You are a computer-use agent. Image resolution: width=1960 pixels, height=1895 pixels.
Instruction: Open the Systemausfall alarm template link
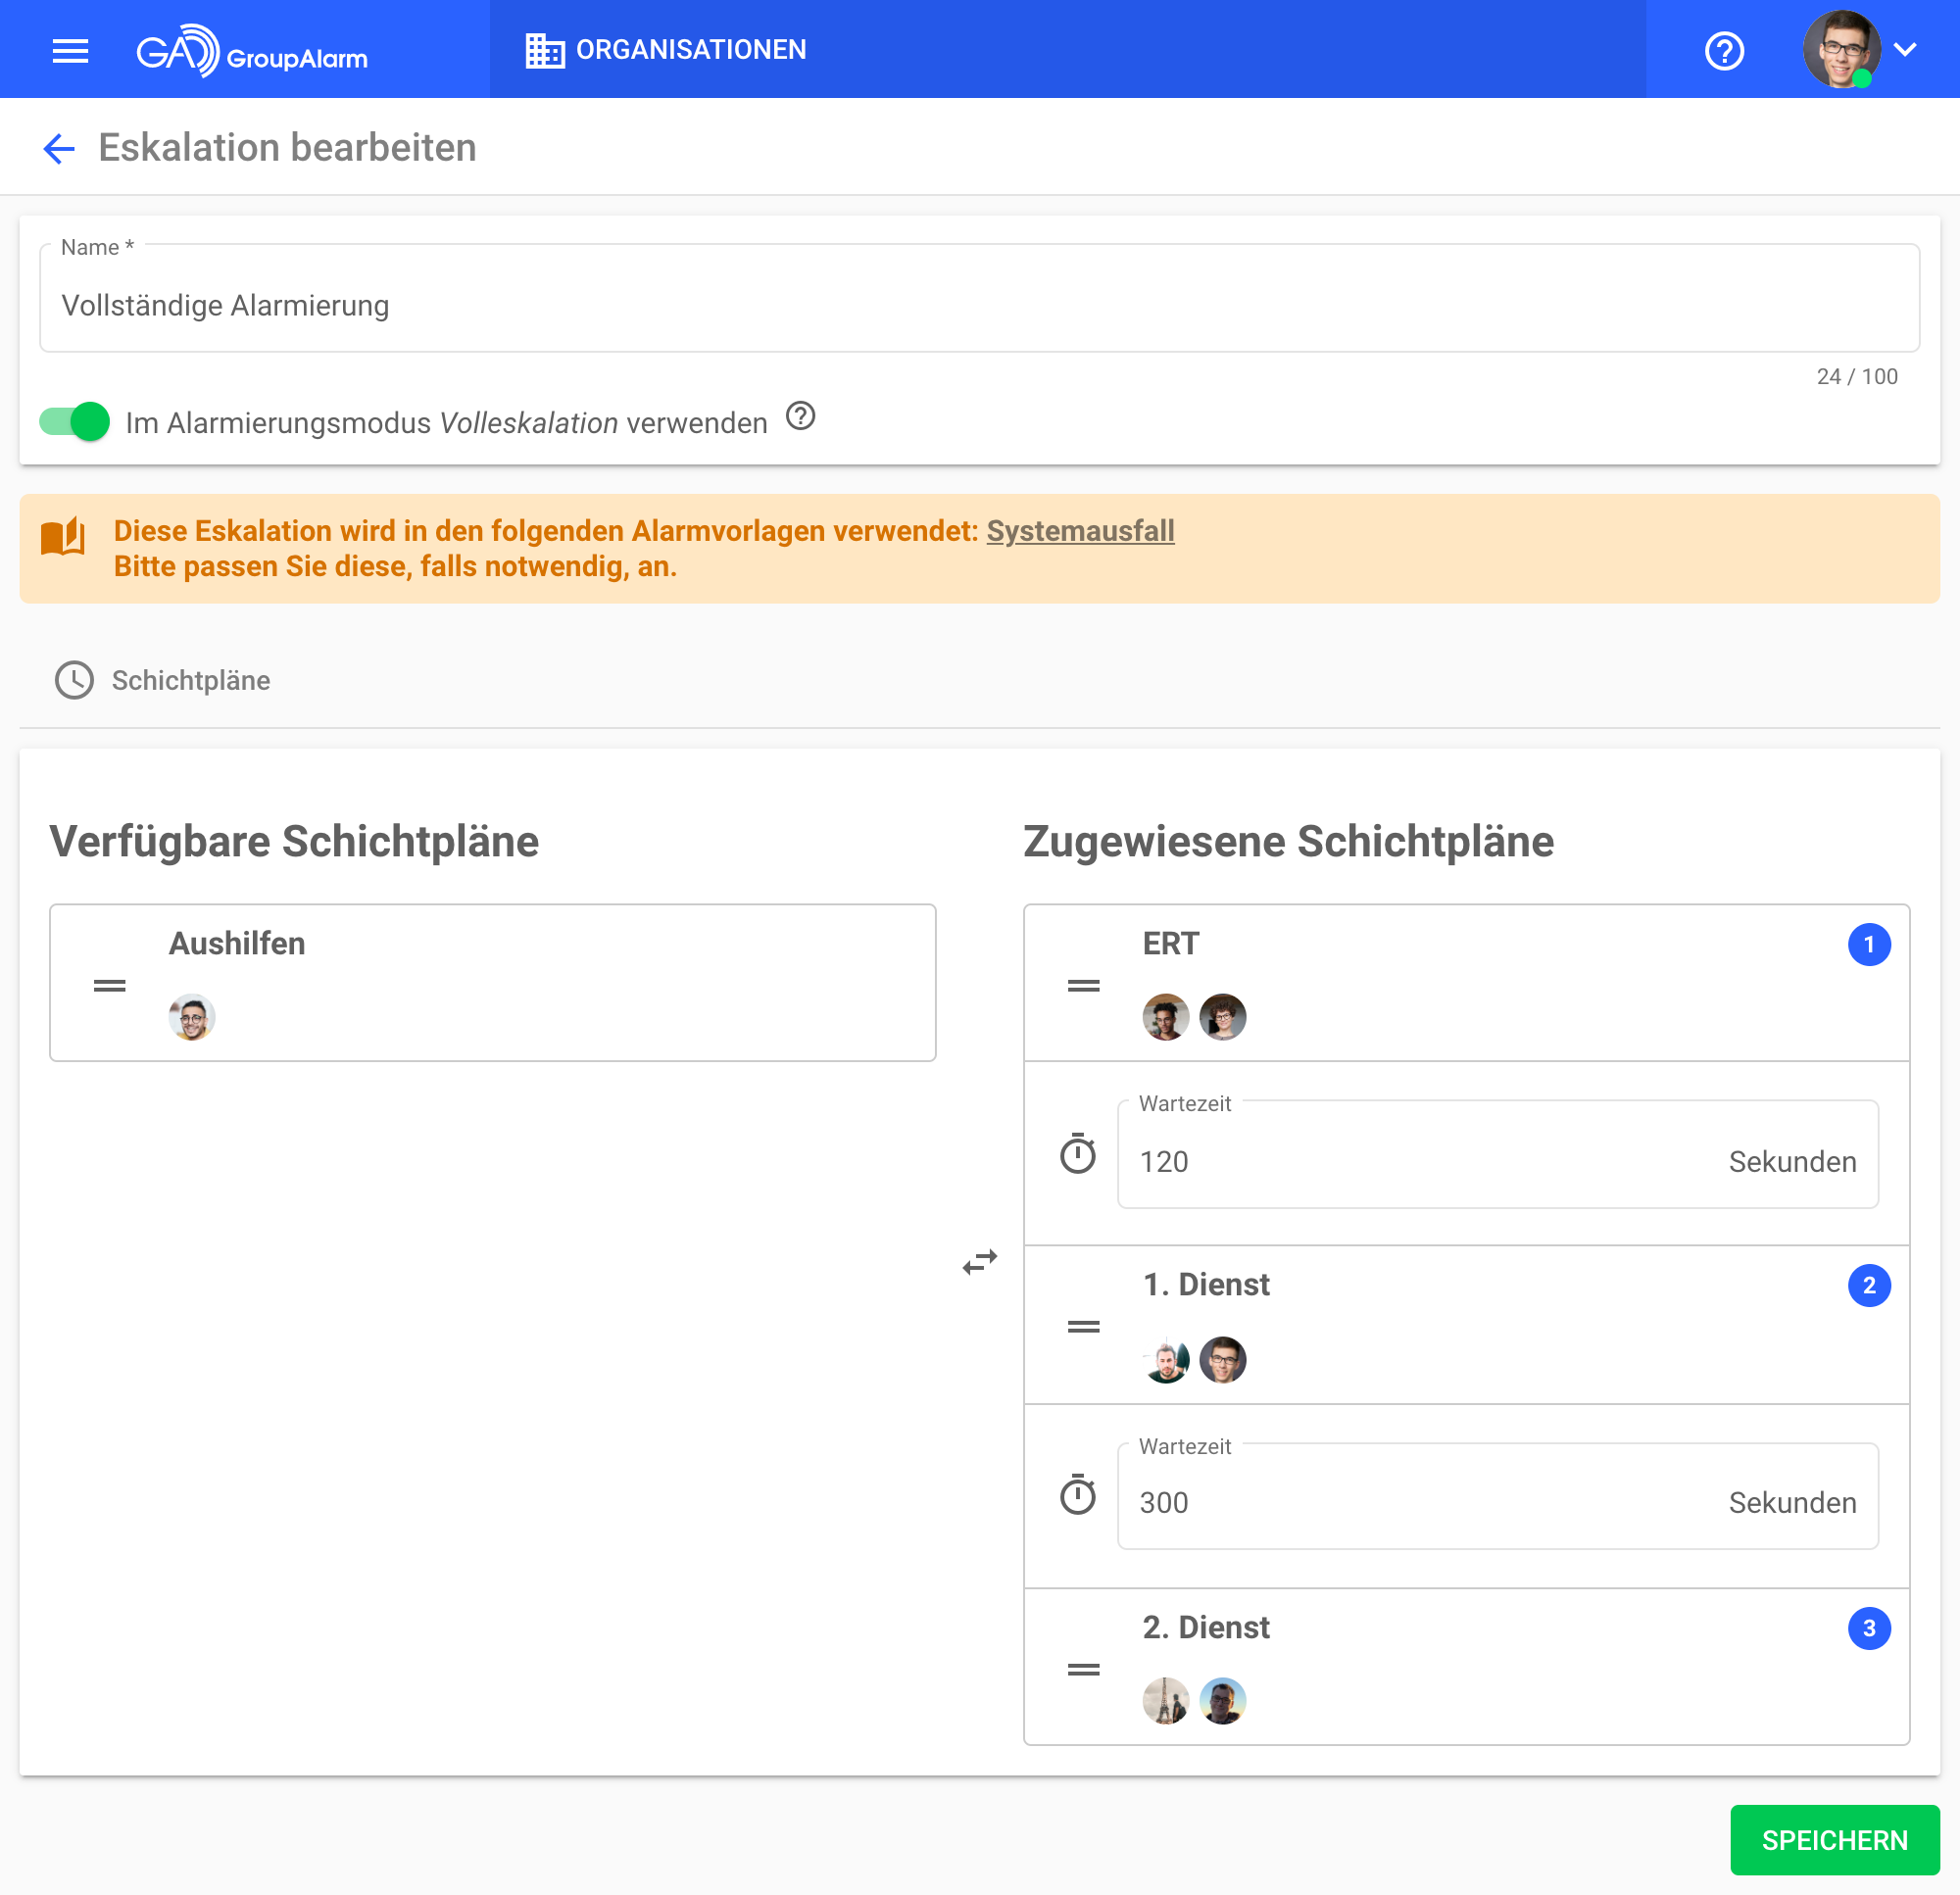[x=1080, y=531]
